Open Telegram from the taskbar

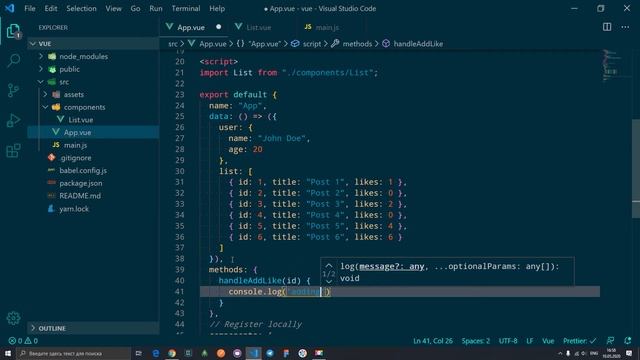[270, 353]
